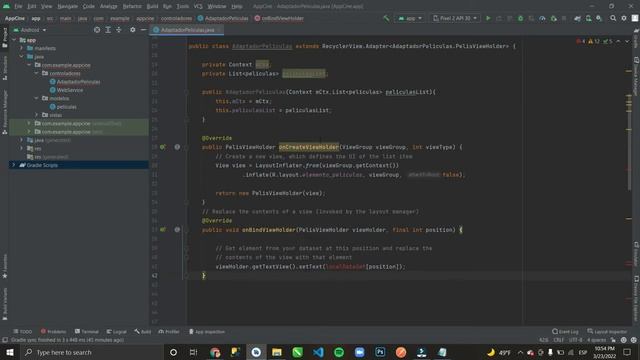The image size is (640, 360).
Task: Open the File menu
Action: [x=19, y=6]
